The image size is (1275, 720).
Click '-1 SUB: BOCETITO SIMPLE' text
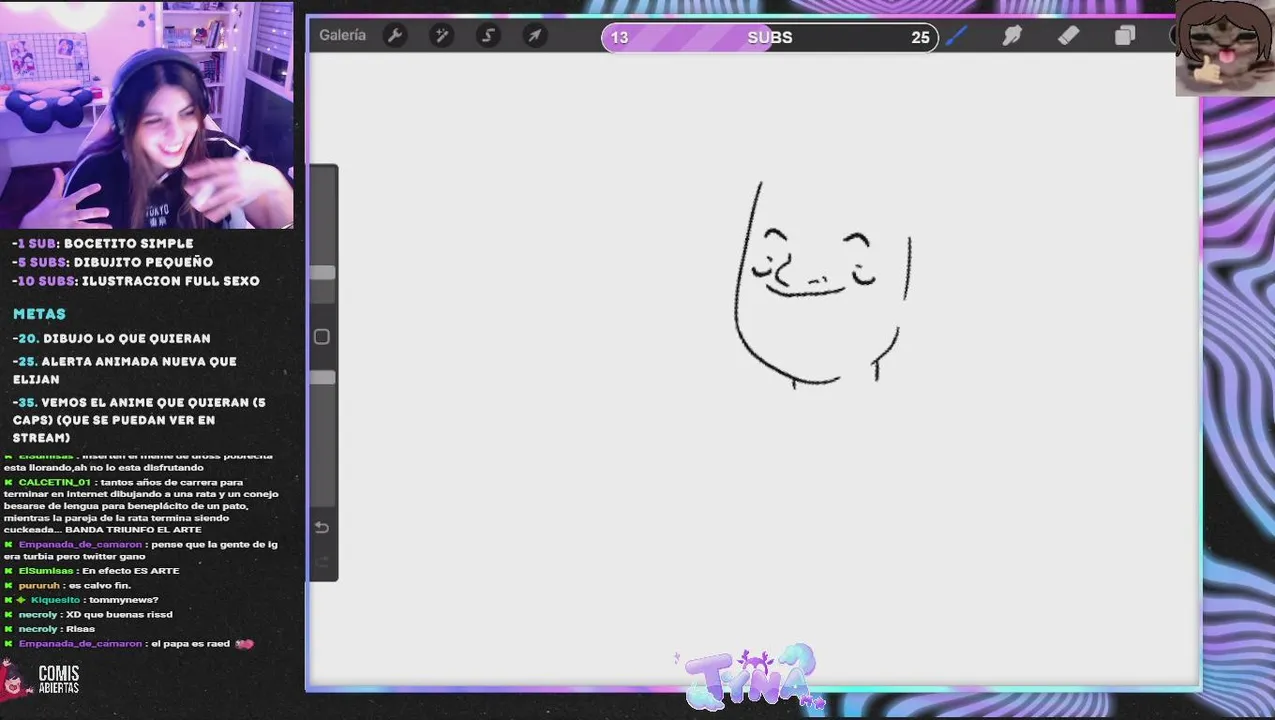click(103, 243)
